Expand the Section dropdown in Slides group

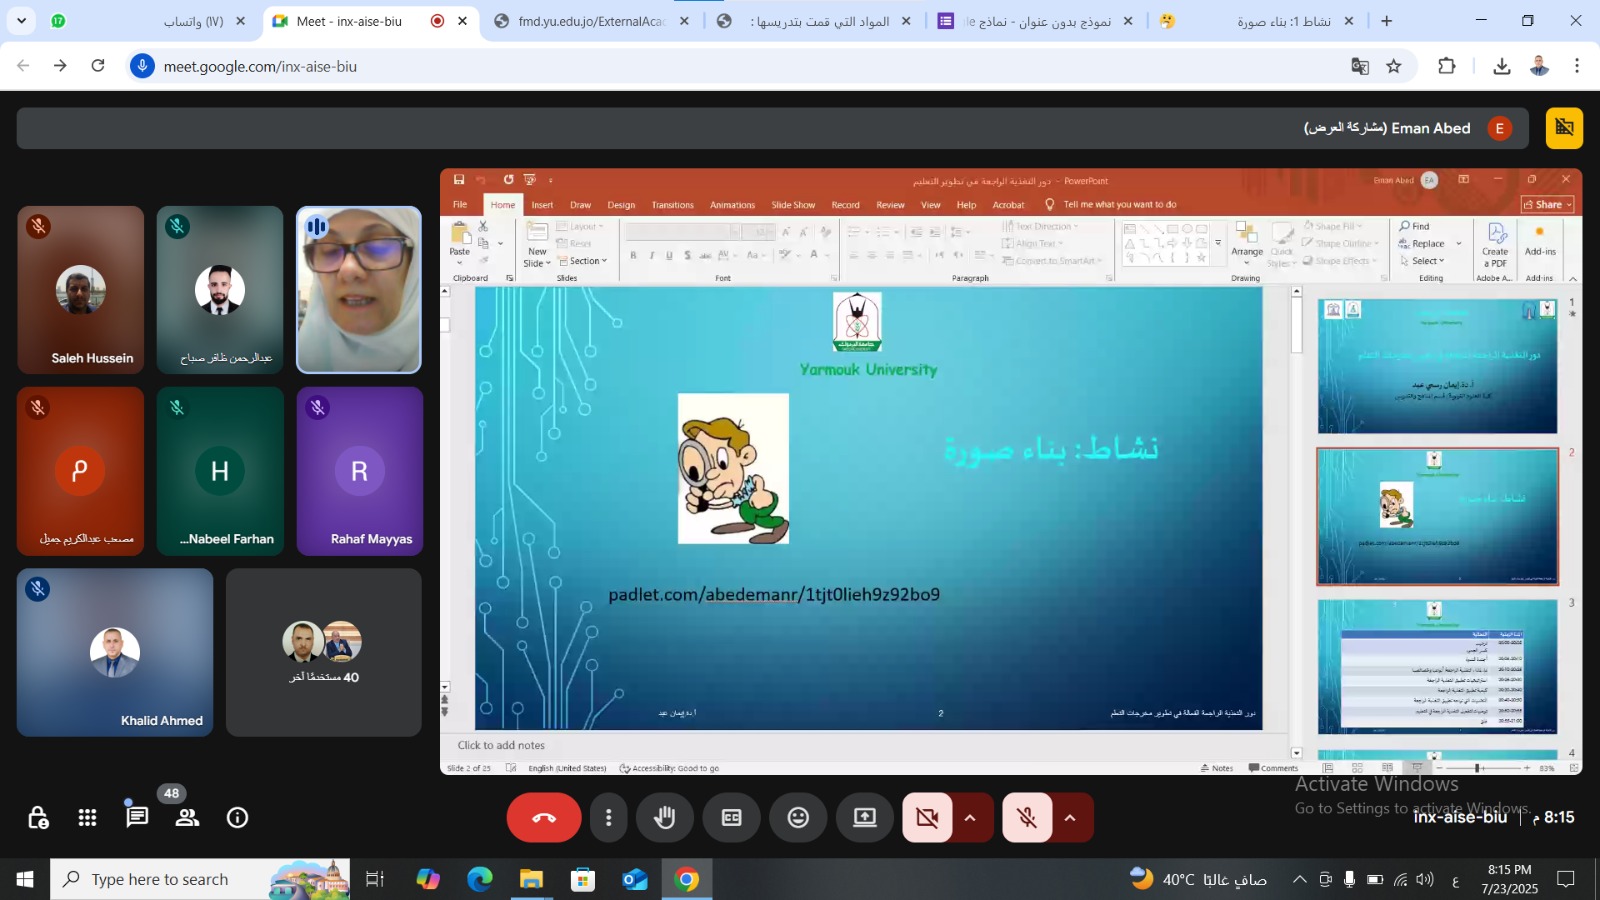point(582,261)
